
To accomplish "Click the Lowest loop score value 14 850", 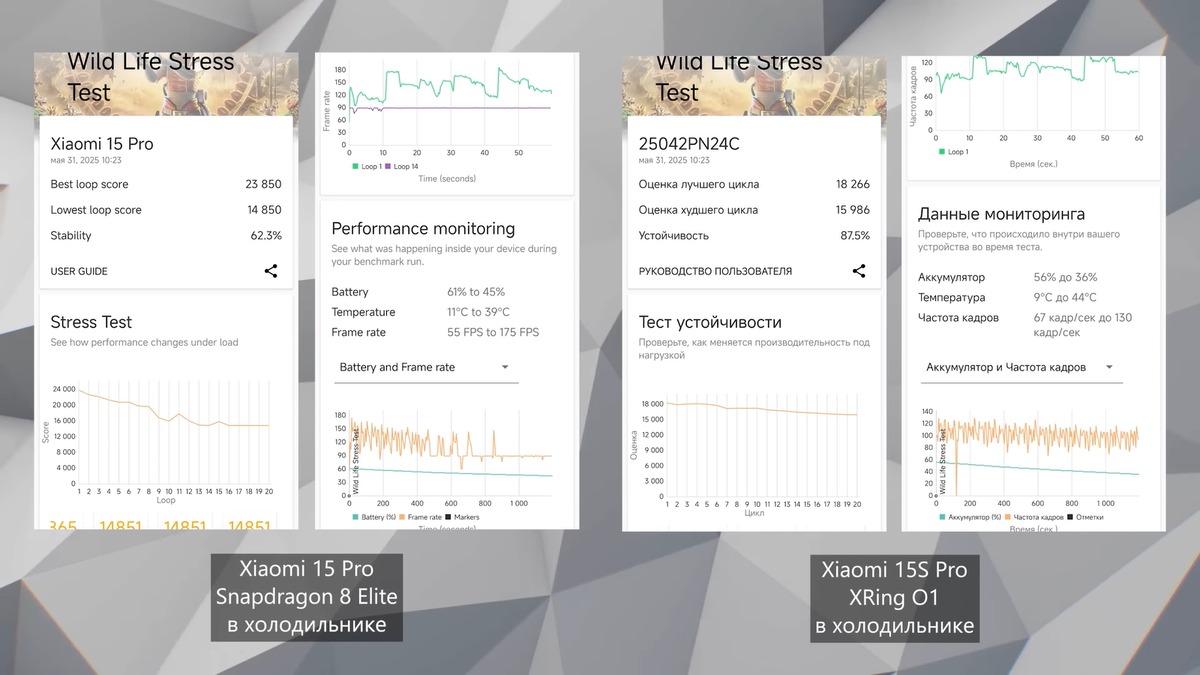I will click(263, 210).
